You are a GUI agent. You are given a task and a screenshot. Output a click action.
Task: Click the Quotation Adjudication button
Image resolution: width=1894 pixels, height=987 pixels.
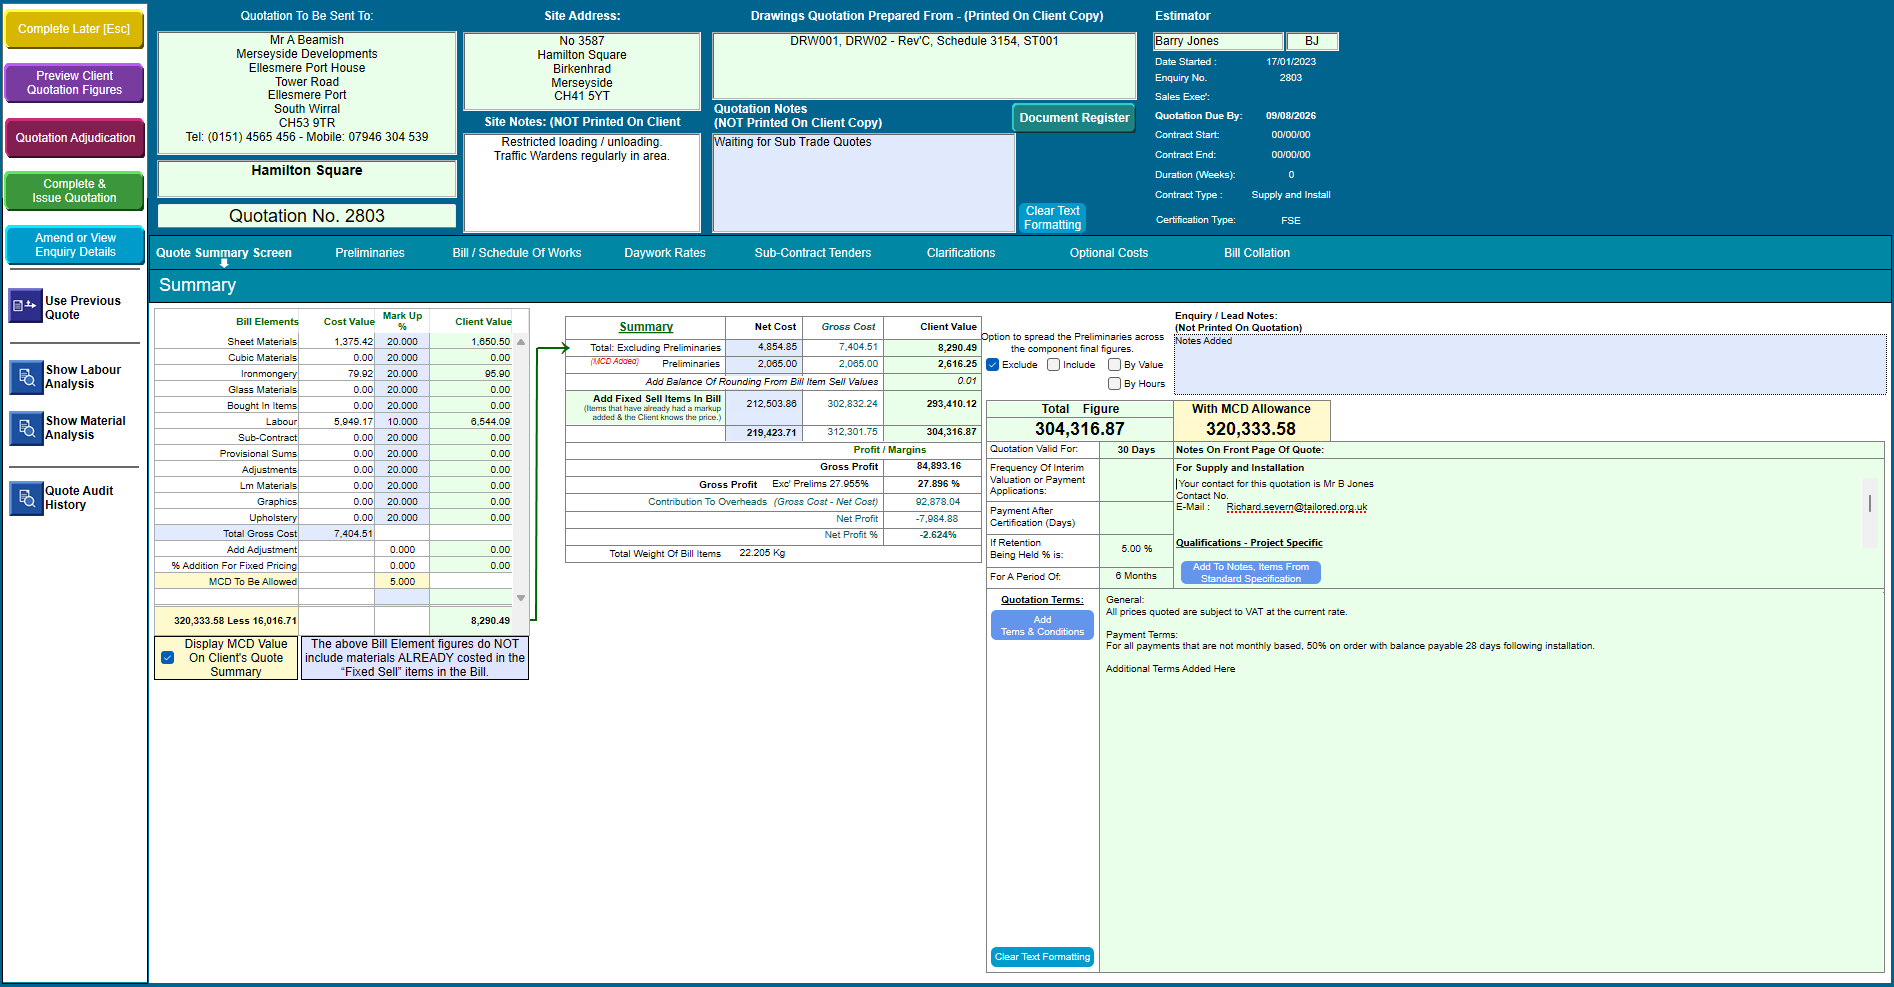pos(75,138)
